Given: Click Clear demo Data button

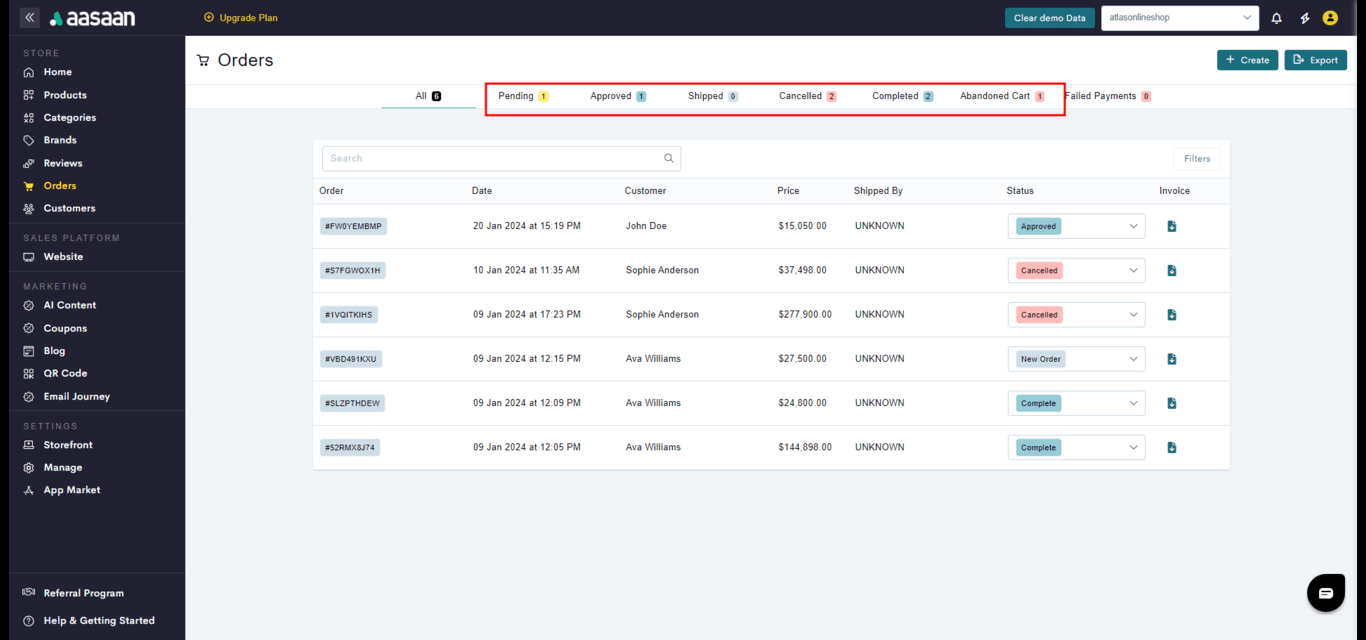Looking at the screenshot, I should (1049, 18).
